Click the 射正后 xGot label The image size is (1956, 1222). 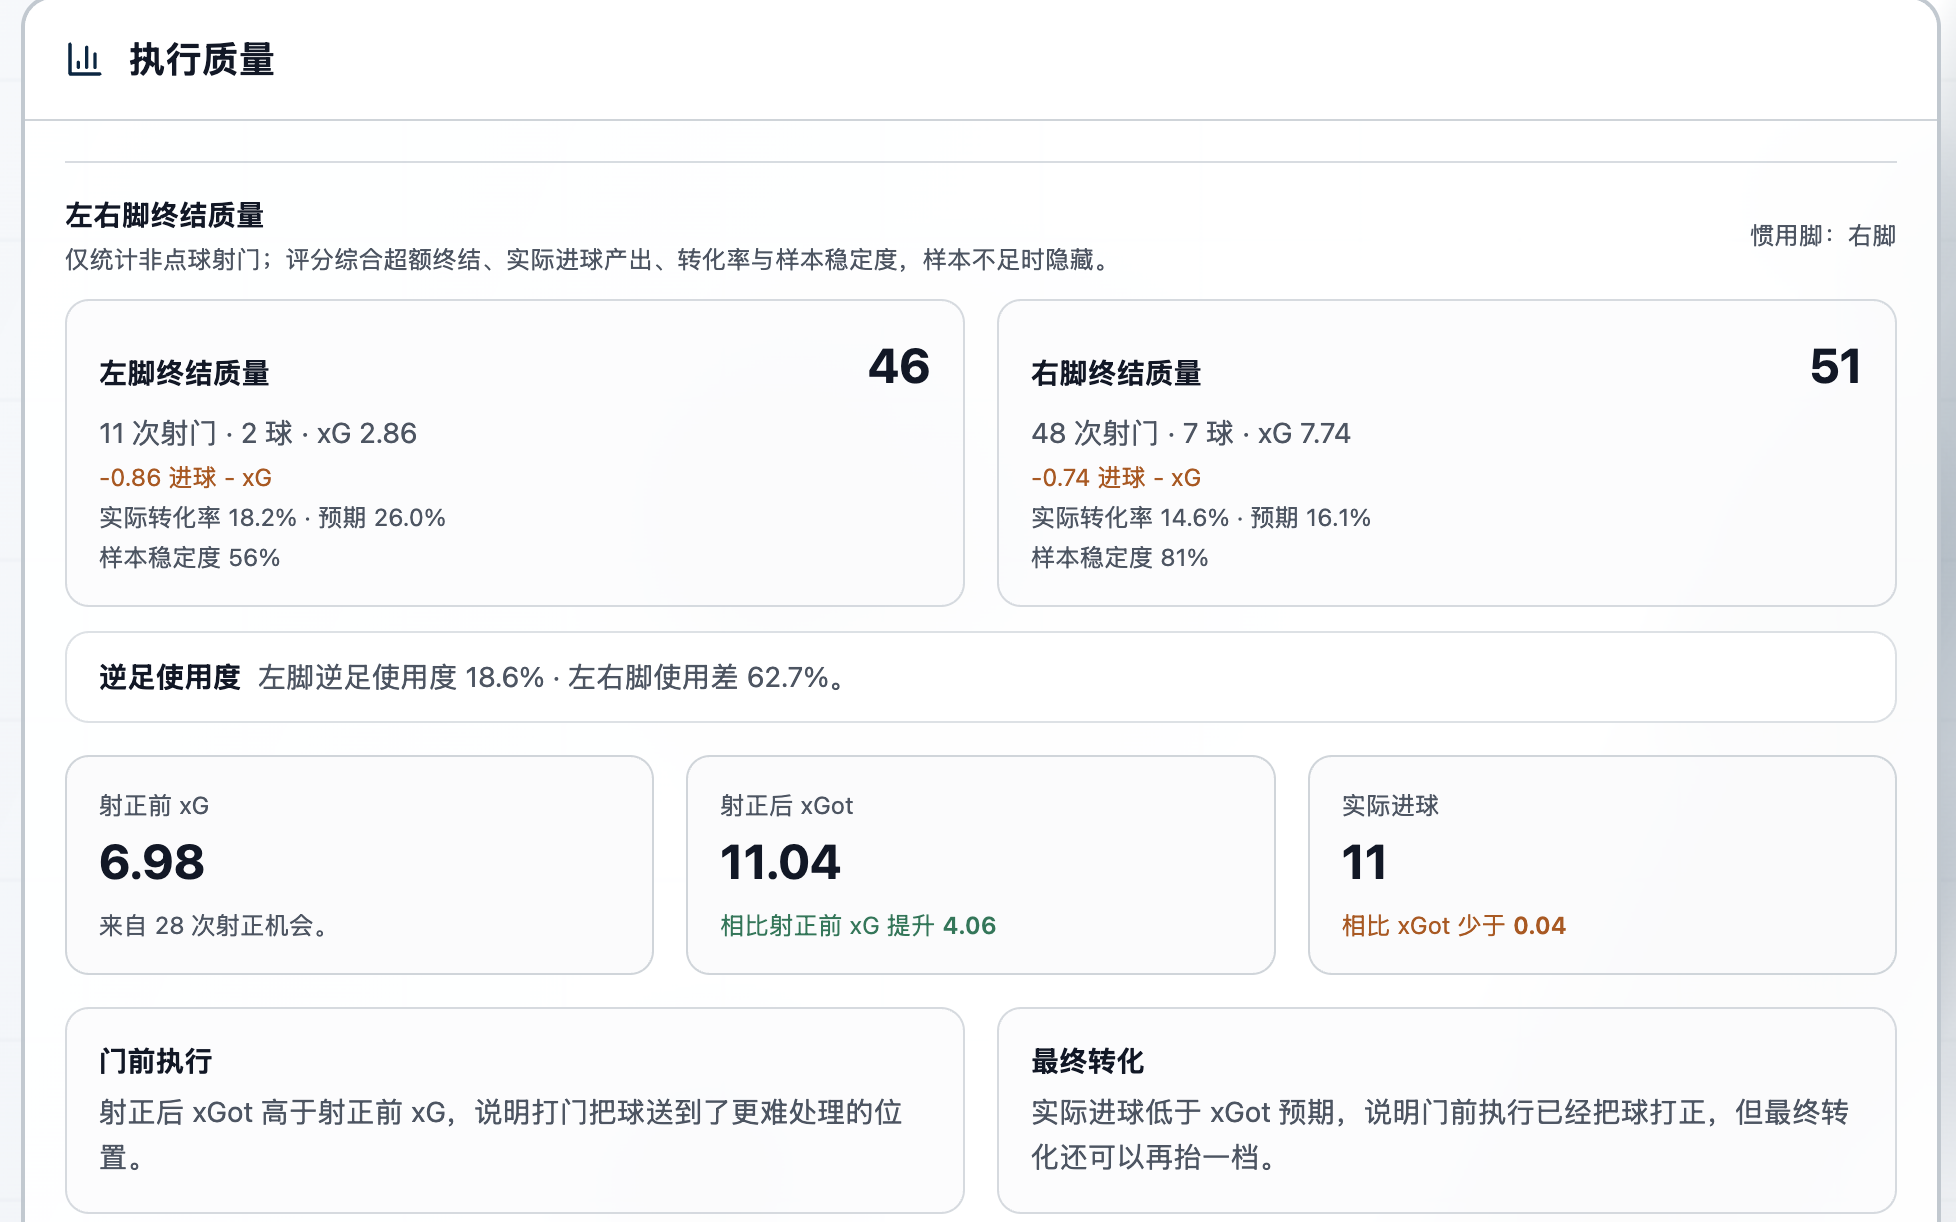pyautogui.click(x=787, y=806)
